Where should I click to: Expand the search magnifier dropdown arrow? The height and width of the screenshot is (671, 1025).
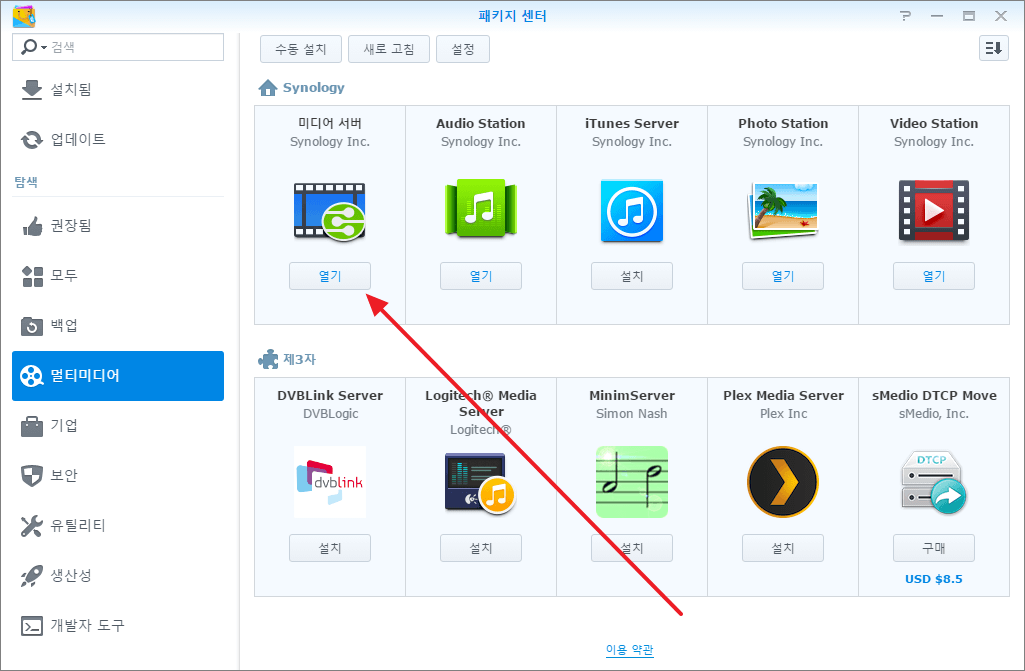tap(44, 47)
